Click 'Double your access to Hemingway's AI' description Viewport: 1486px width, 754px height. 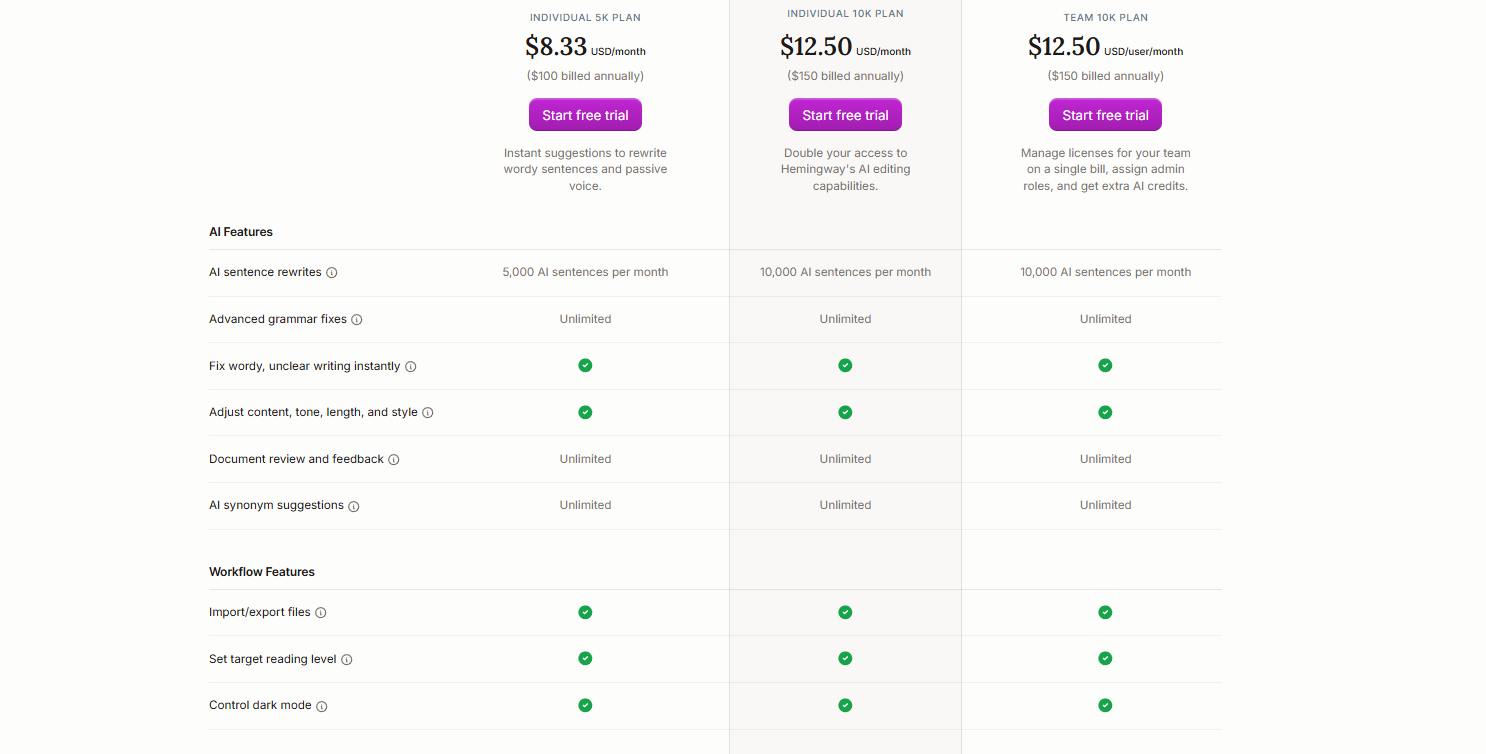845,169
